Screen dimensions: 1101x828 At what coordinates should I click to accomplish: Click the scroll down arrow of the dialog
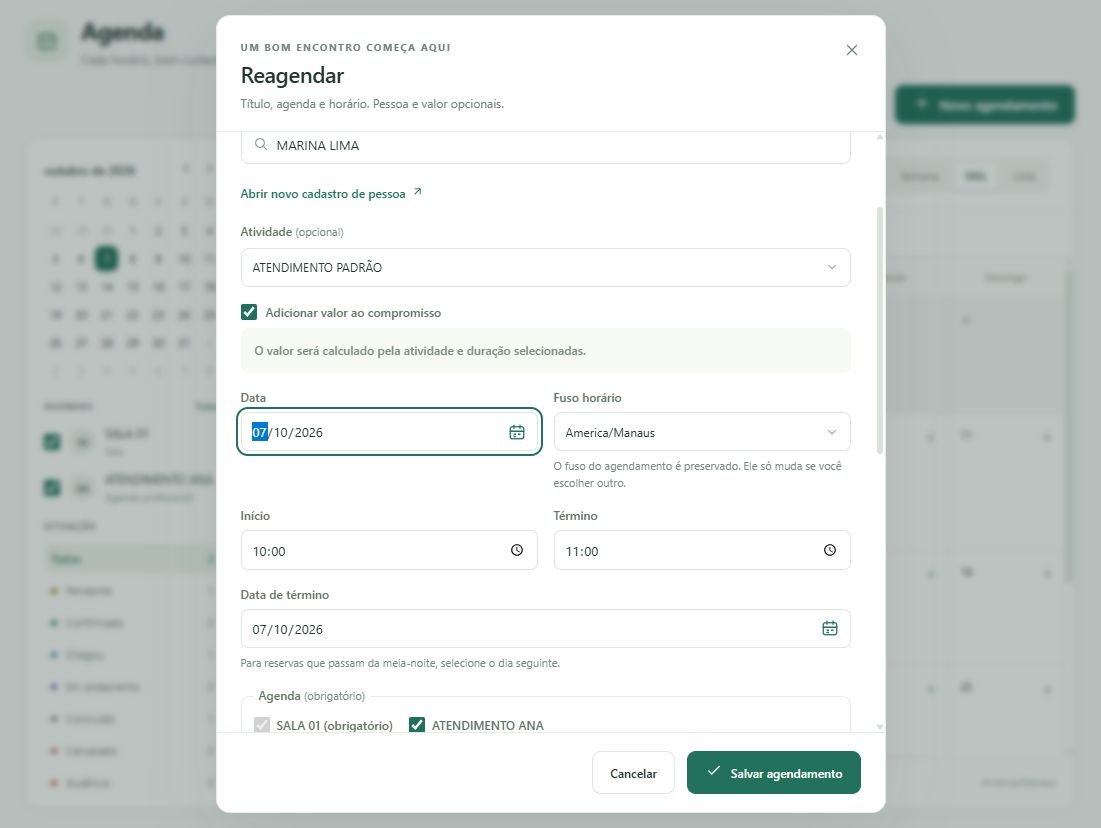pyautogui.click(x=879, y=727)
